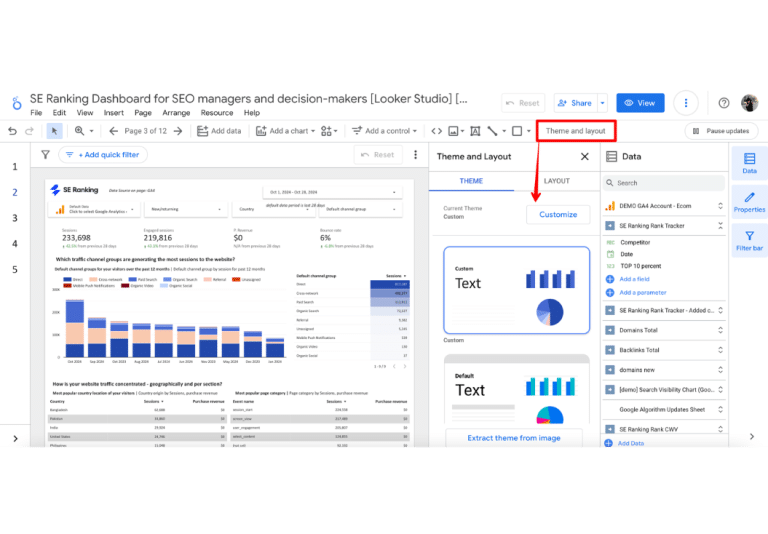Click Add a field plus icon
768x534 pixels.
tap(610, 279)
